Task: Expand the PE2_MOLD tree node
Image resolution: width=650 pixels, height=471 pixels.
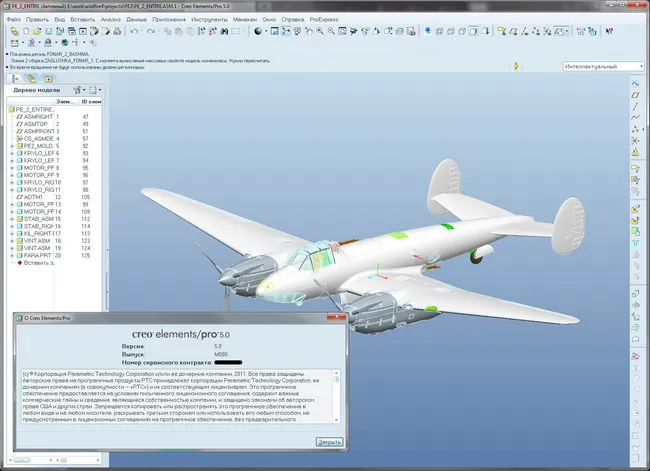Action: 12,146
